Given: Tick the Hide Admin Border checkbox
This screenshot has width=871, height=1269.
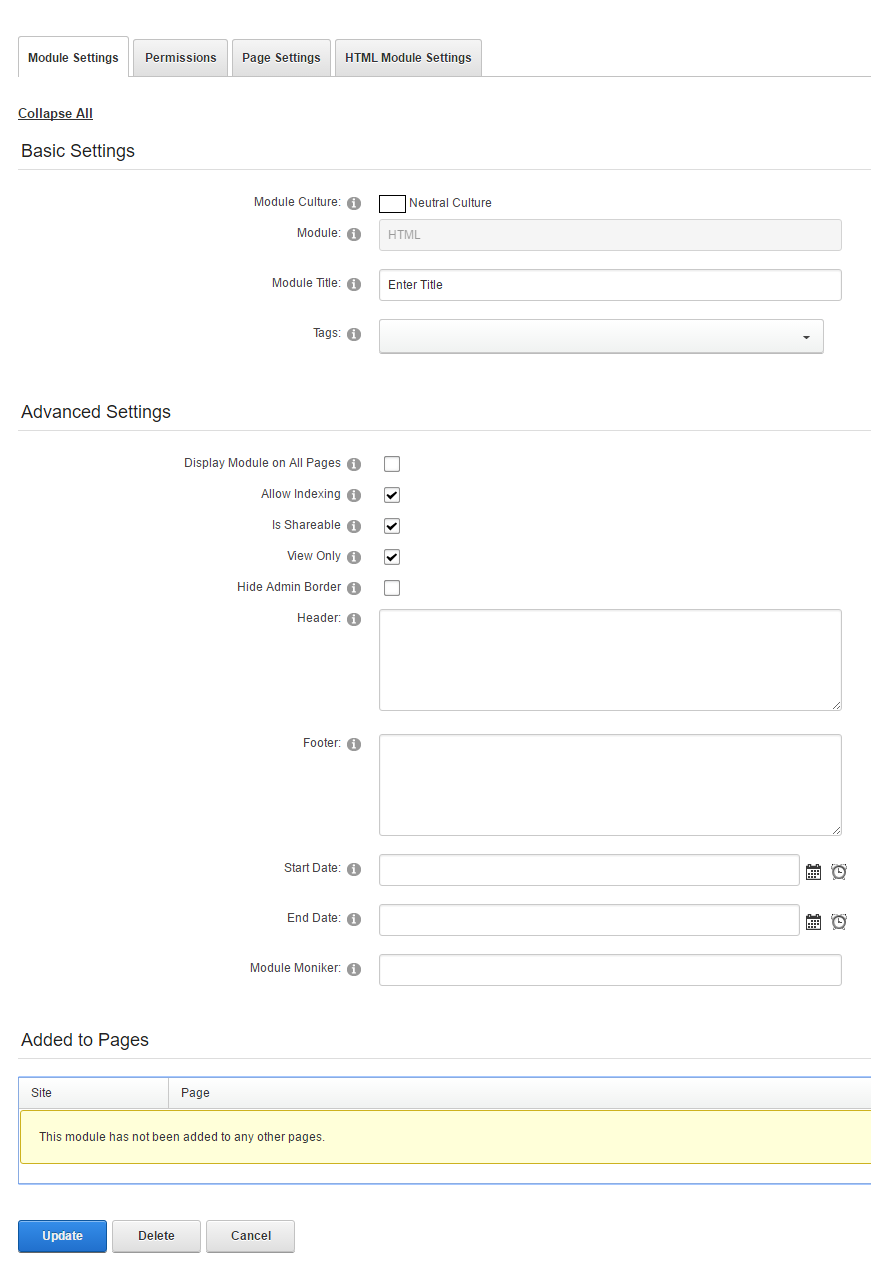Looking at the screenshot, I should (392, 588).
